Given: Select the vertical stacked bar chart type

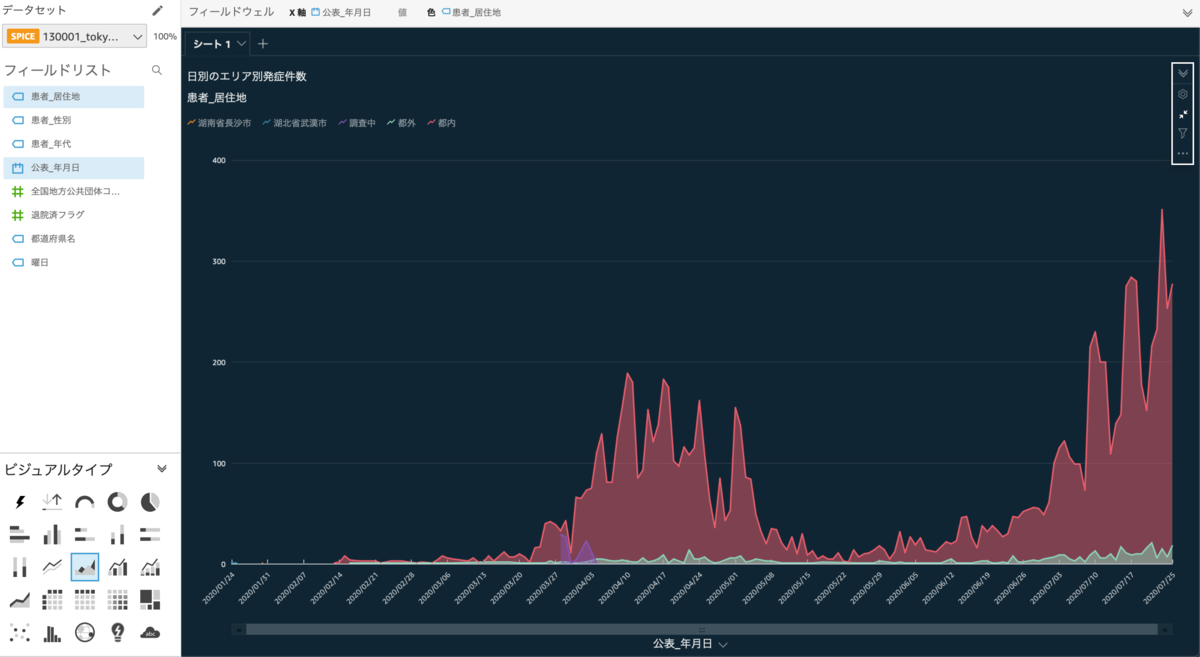Looking at the screenshot, I should click(117, 534).
